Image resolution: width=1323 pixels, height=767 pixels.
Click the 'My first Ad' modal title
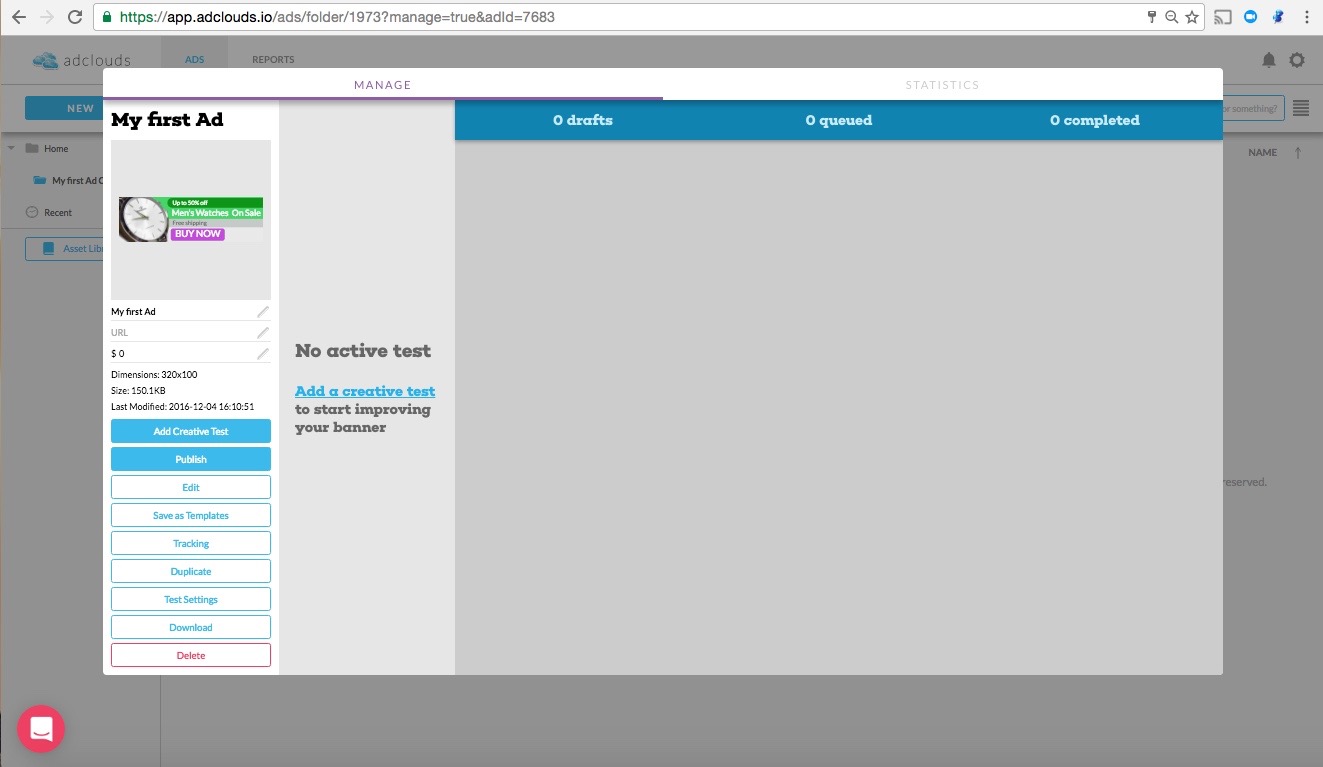[167, 120]
